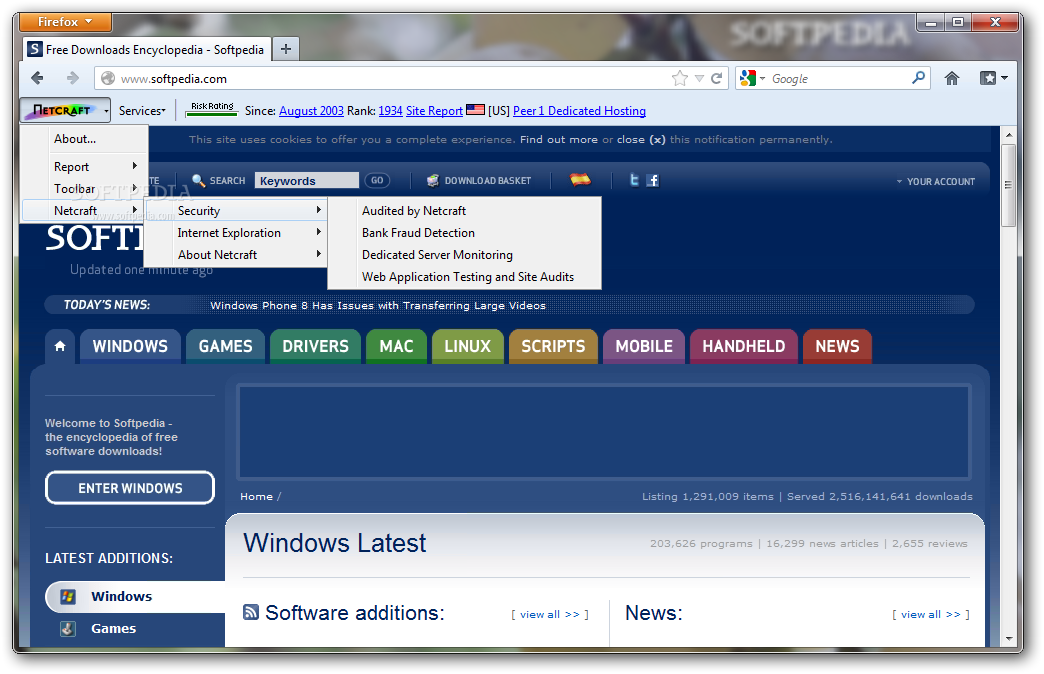Click the Google search input box
The image size is (1044, 674).
coord(839,79)
